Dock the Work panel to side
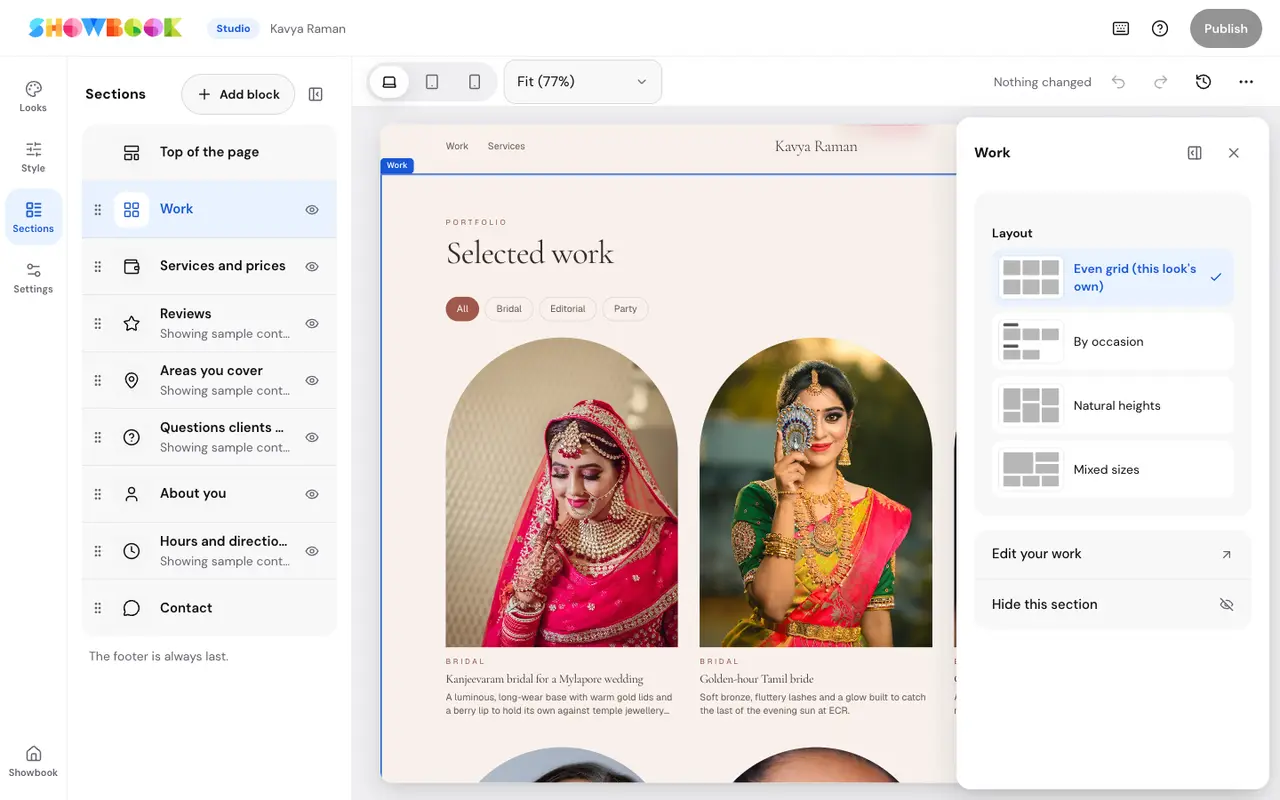 pos(1194,153)
